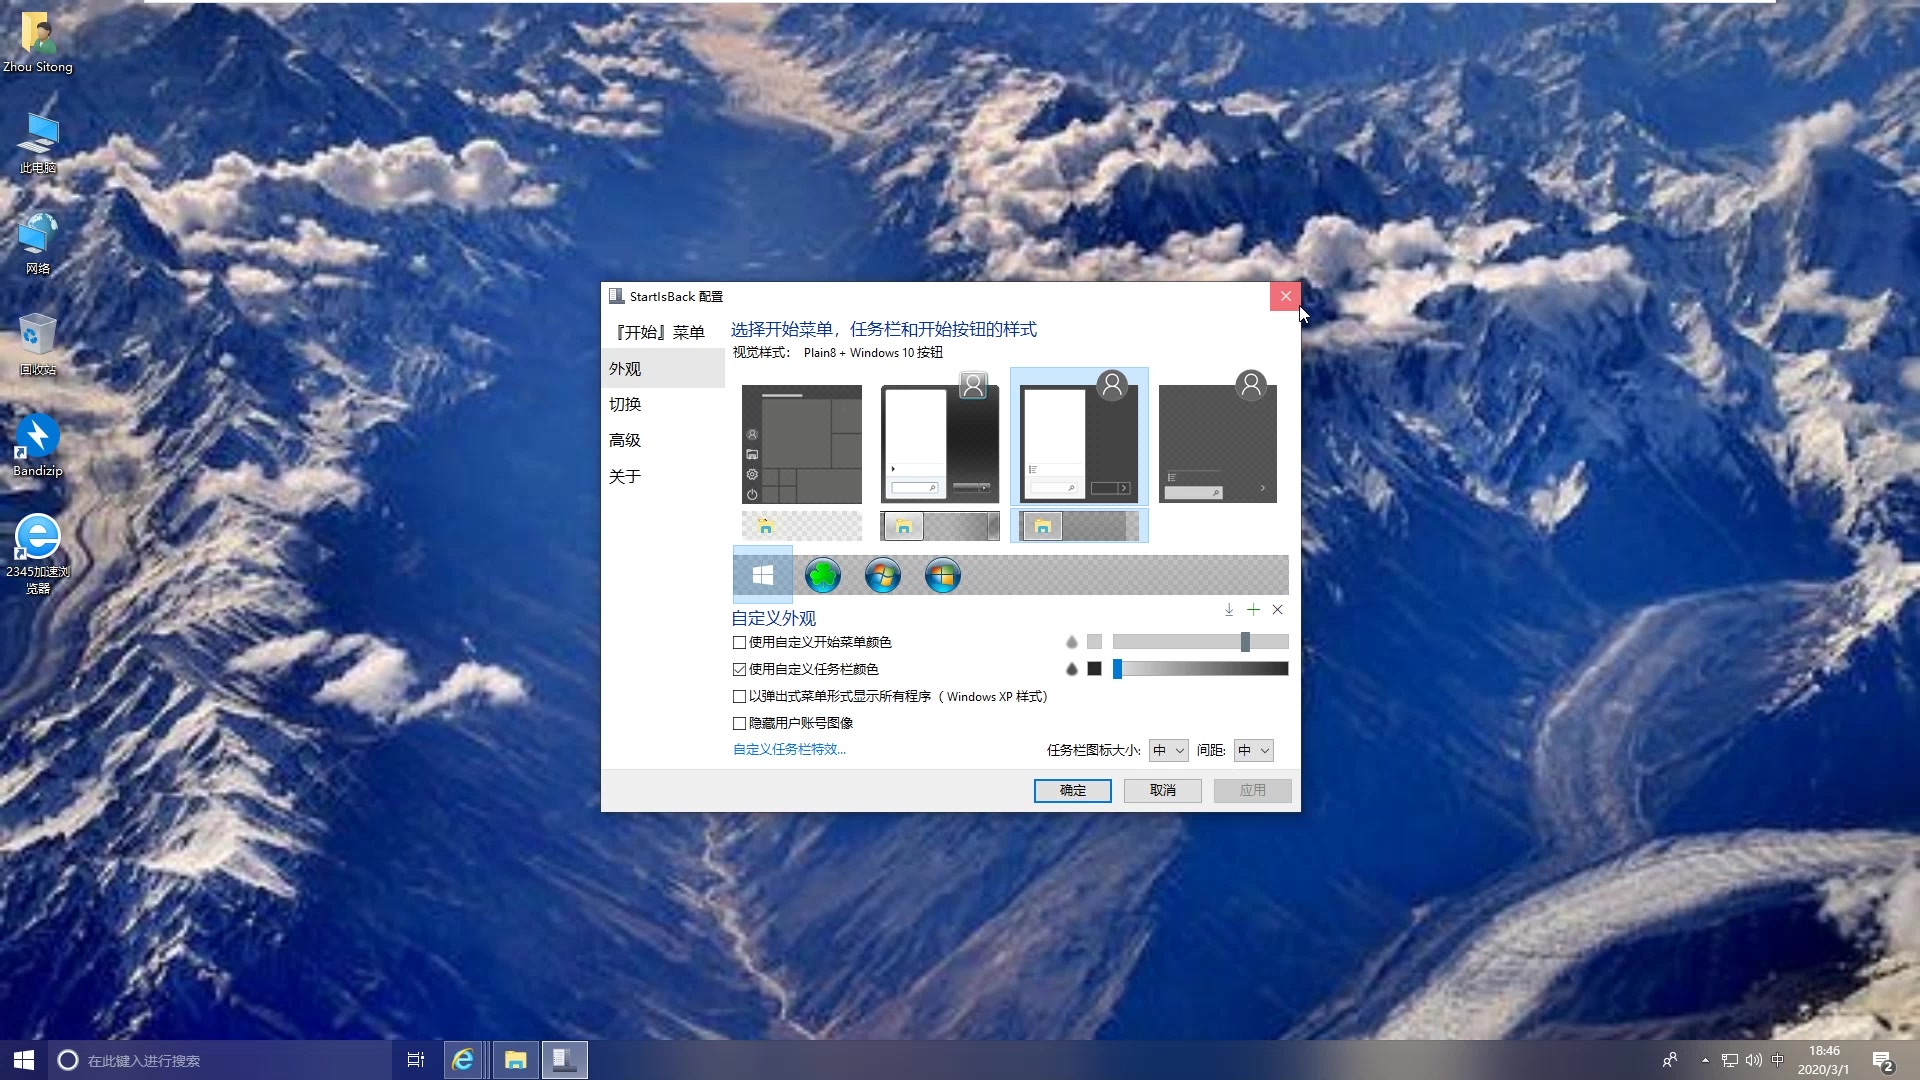Select 此电脑 desktop icon

pos(38,143)
